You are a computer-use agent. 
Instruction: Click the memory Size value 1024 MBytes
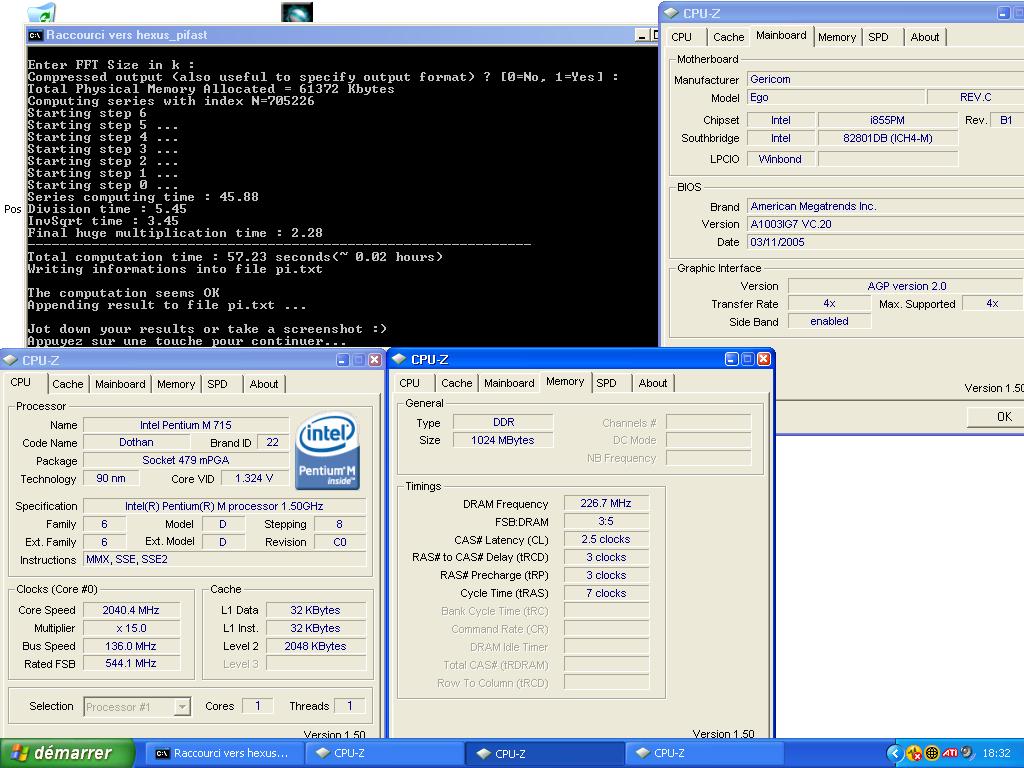click(503, 440)
